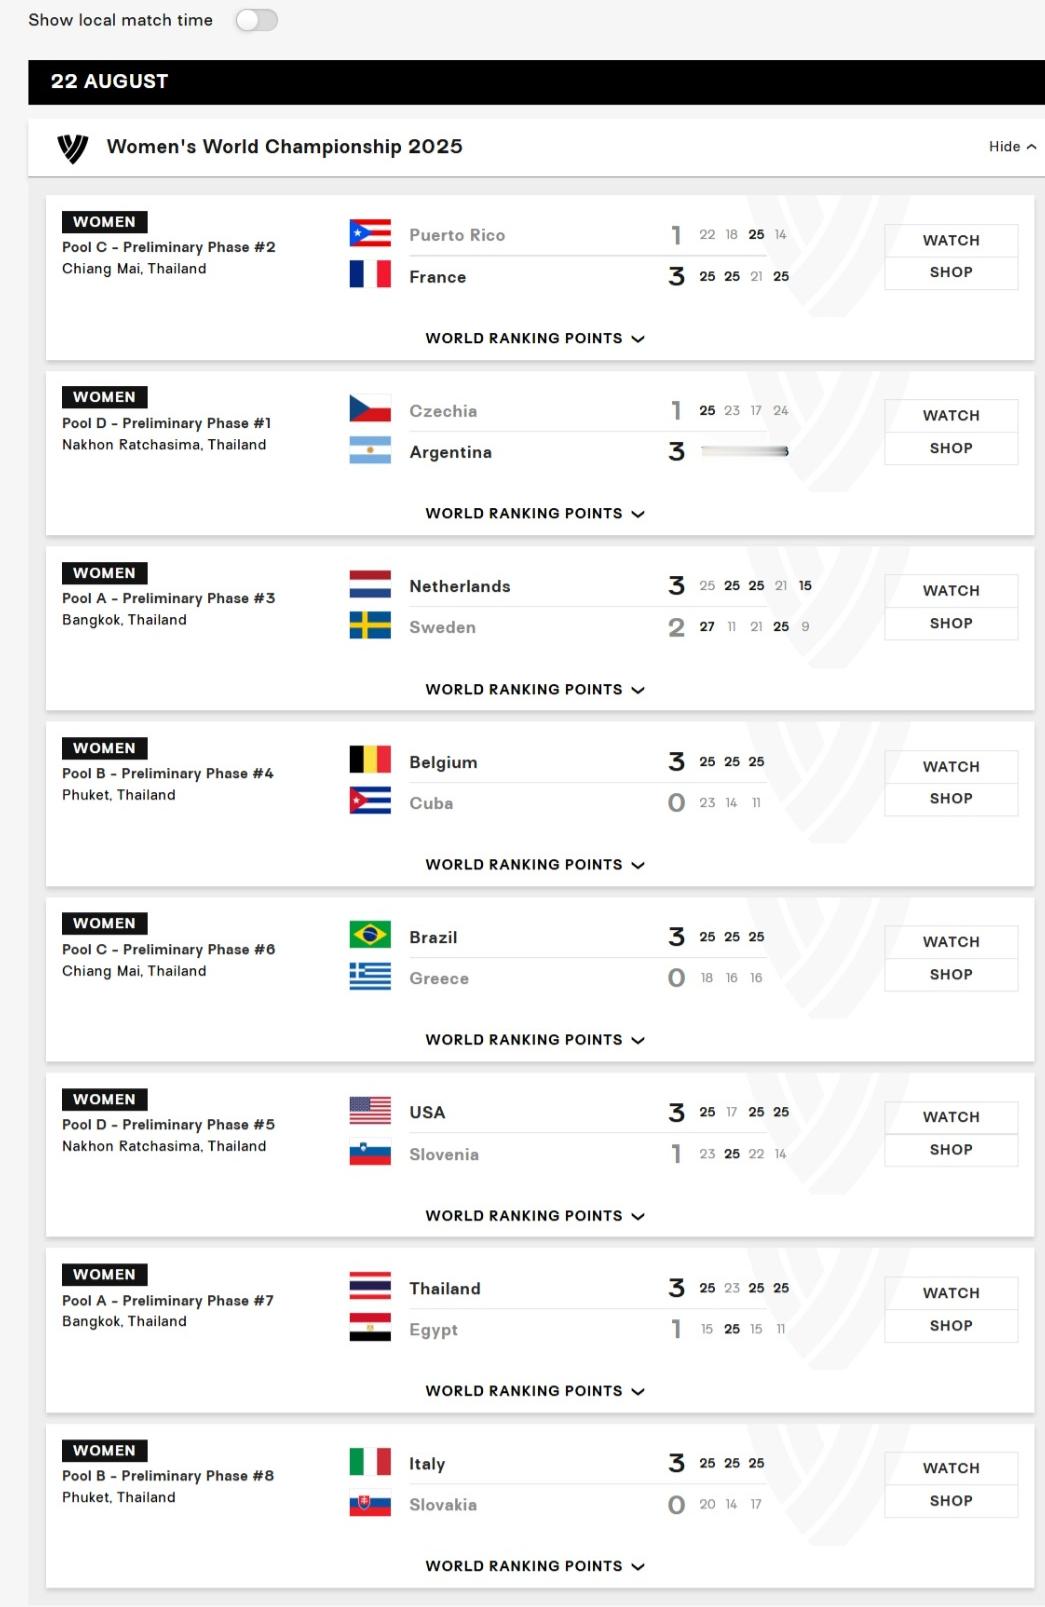The height and width of the screenshot is (1607, 1045).
Task: Click the Thailand flag icon
Action: [x=370, y=1286]
